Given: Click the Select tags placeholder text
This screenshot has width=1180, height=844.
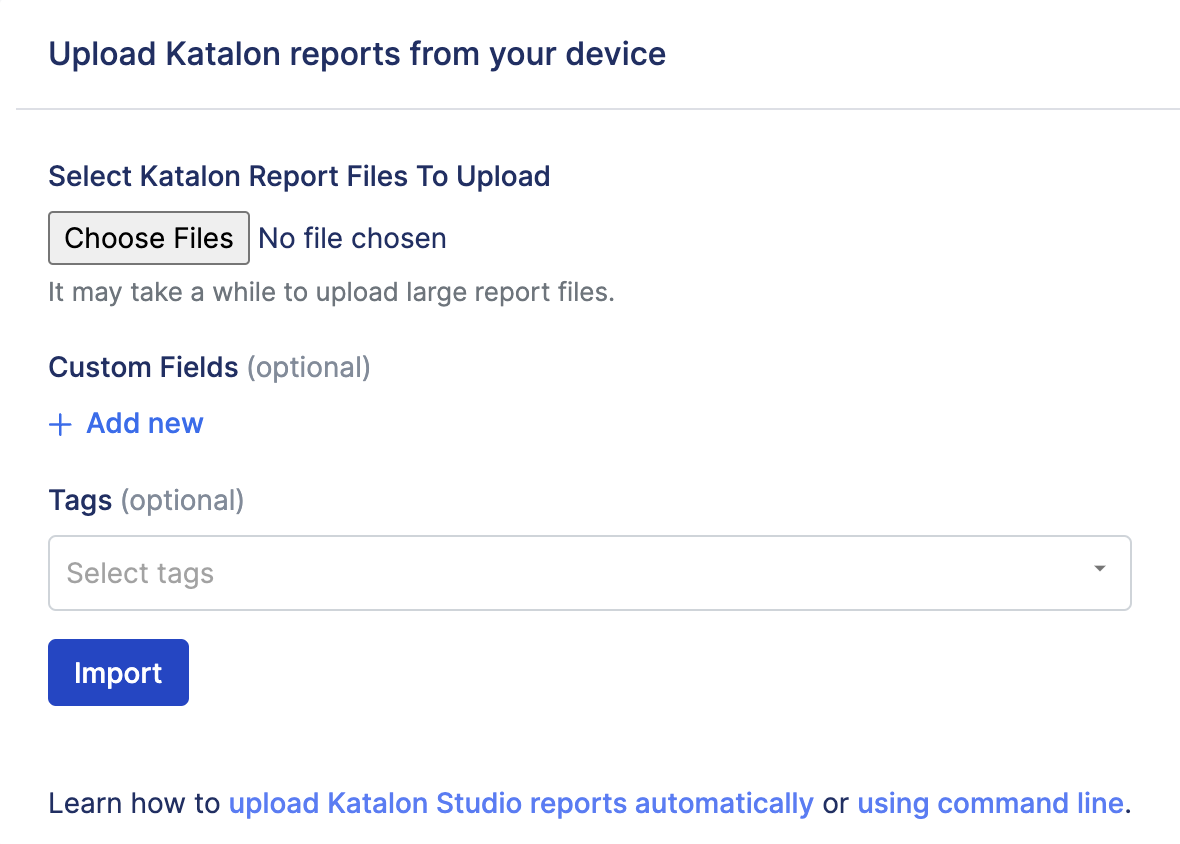Looking at the screenshot, I should coord(140,574).
